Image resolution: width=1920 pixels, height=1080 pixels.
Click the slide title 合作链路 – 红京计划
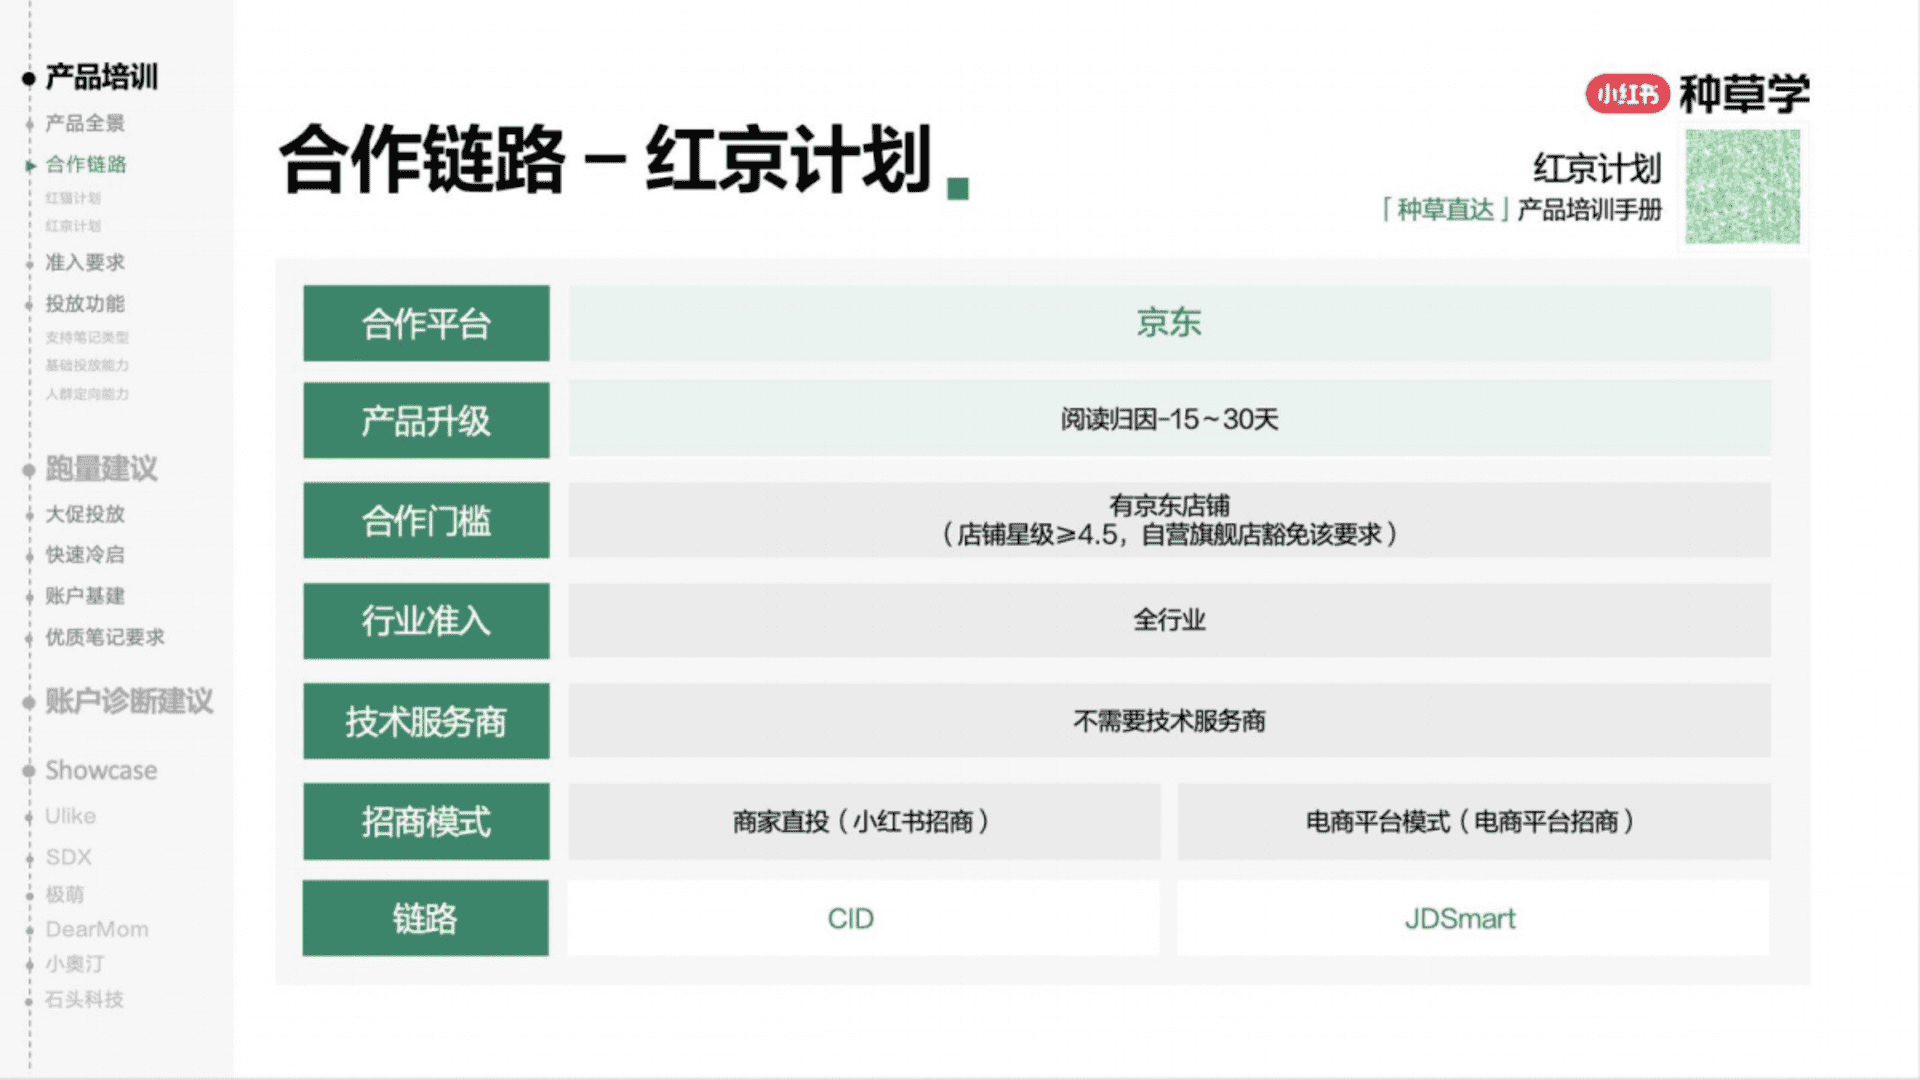pos(606,160)
